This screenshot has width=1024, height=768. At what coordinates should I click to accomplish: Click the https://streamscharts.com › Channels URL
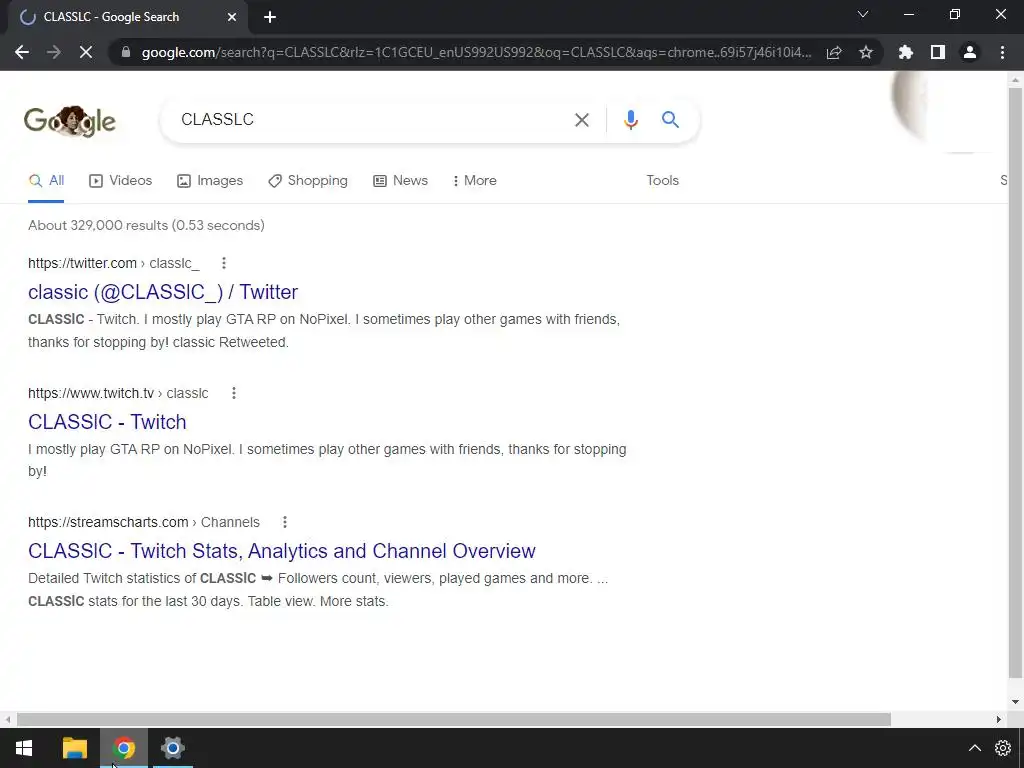pyautogui.click(x=144, y=522)
